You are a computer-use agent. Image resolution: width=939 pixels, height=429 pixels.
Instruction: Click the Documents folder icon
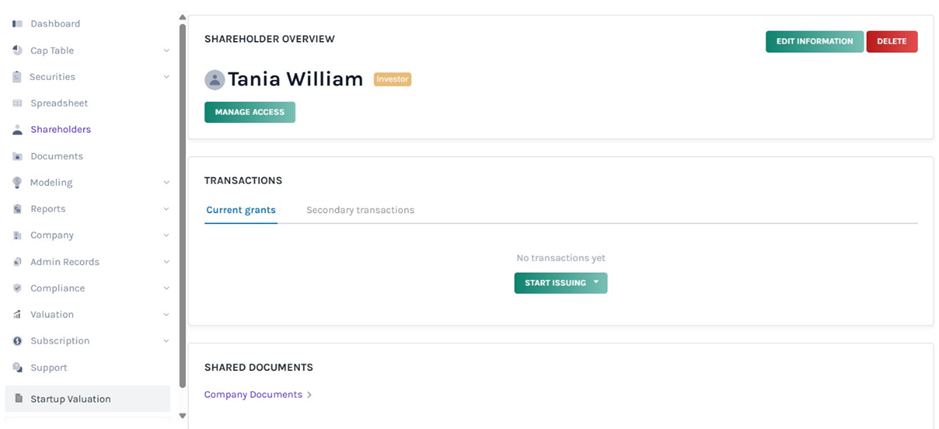[17, 157]
